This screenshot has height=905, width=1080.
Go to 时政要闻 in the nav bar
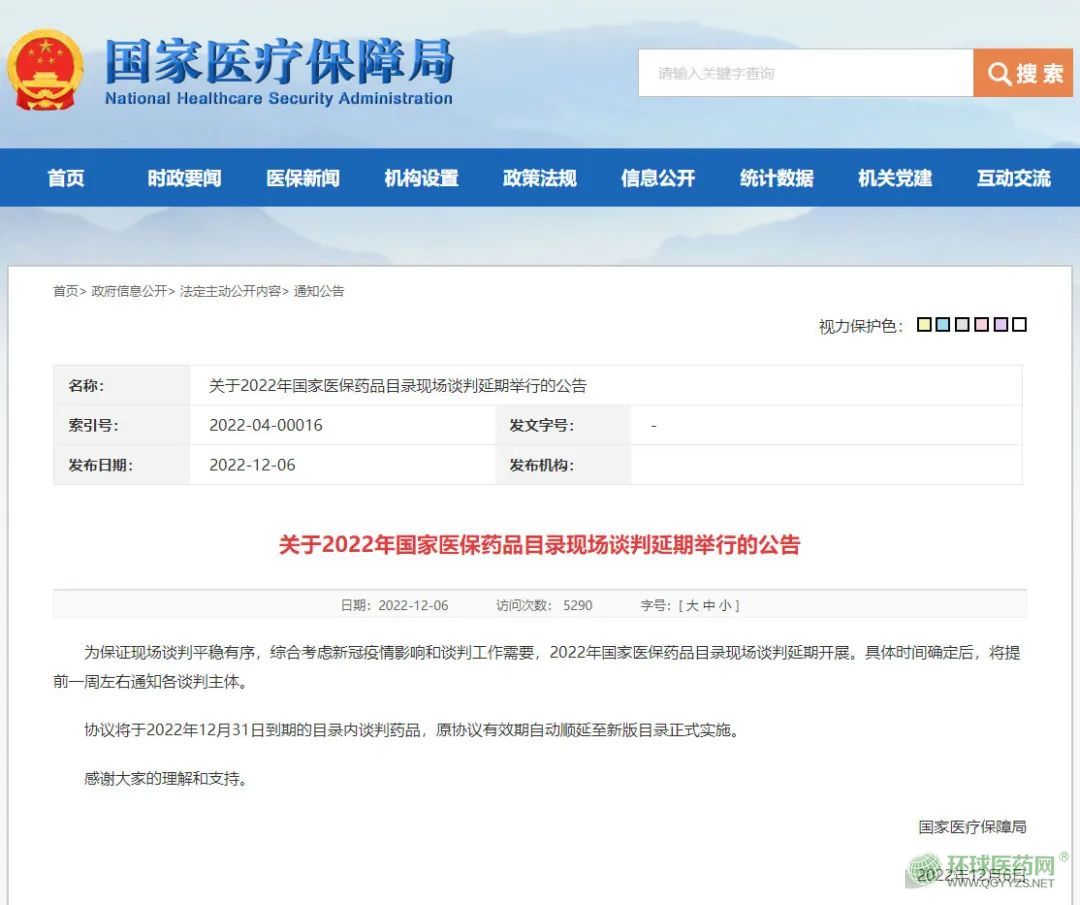[184, 178]
